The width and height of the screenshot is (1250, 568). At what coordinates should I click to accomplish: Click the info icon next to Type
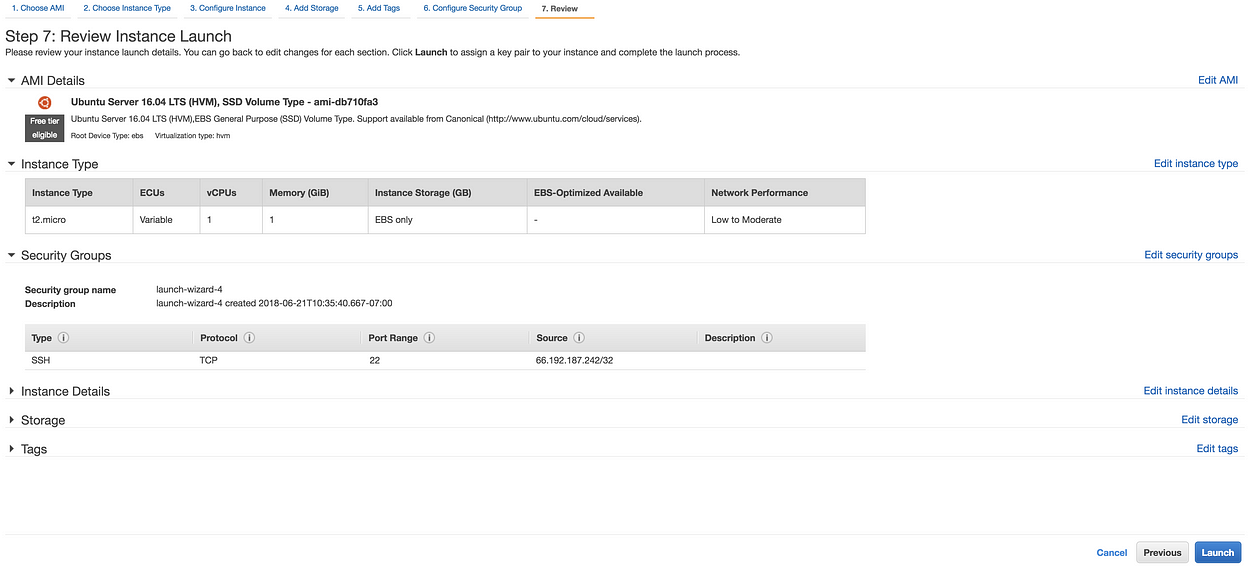[x=63, y=338]
